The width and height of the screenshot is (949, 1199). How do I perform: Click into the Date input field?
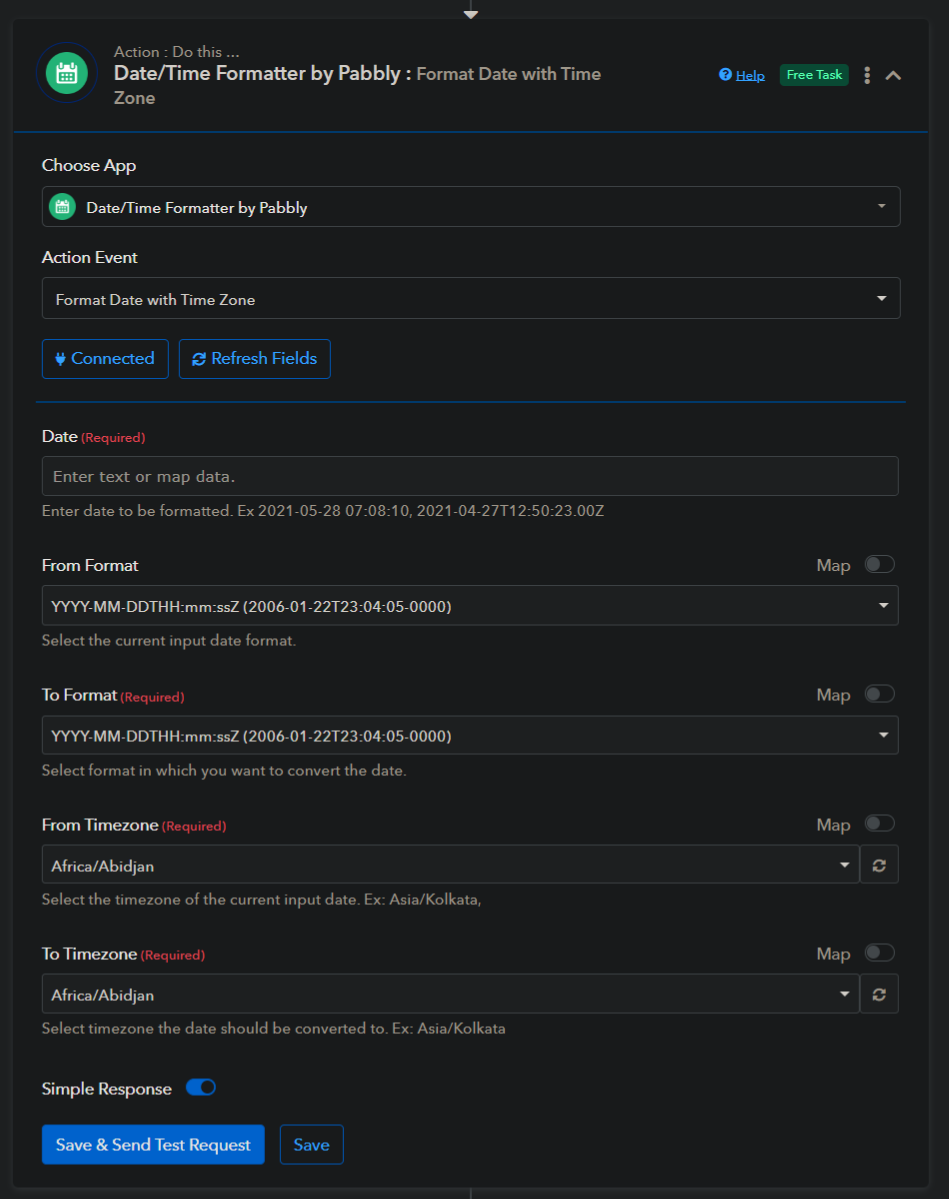click(470, 476)
